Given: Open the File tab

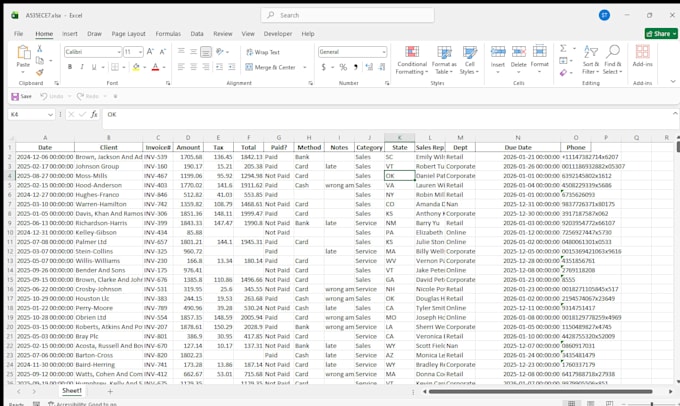Looking at the screenshot, I should point(18,33).
